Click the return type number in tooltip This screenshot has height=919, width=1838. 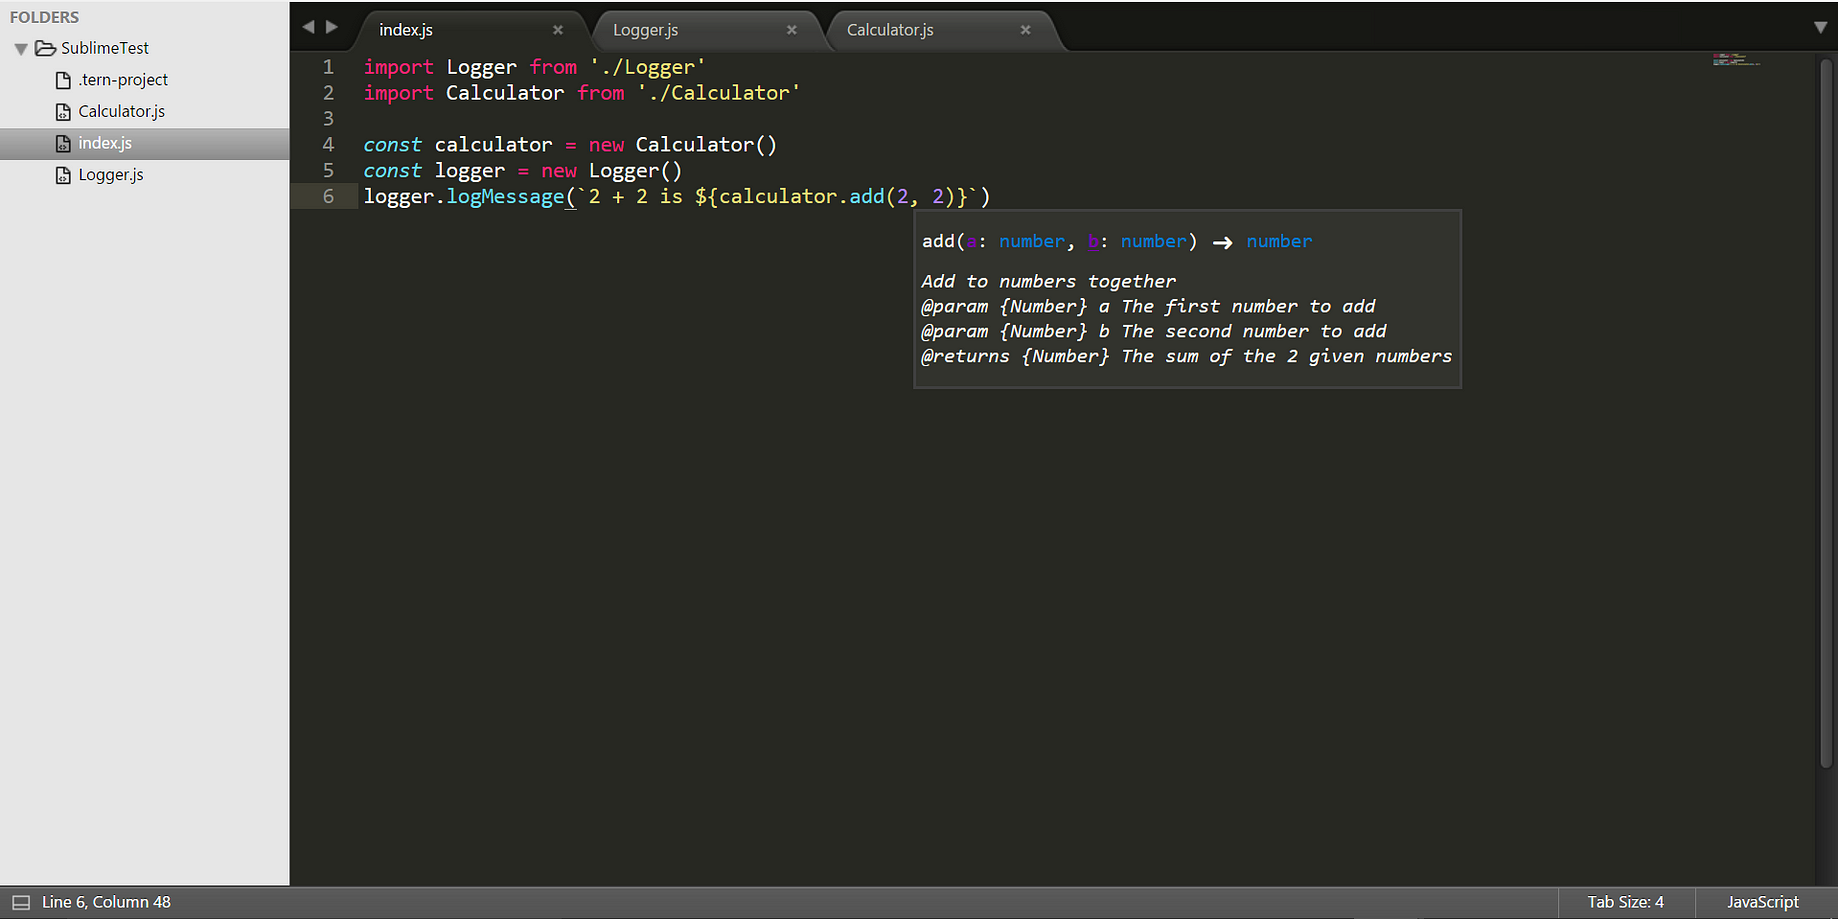[x=1279, y=241]
